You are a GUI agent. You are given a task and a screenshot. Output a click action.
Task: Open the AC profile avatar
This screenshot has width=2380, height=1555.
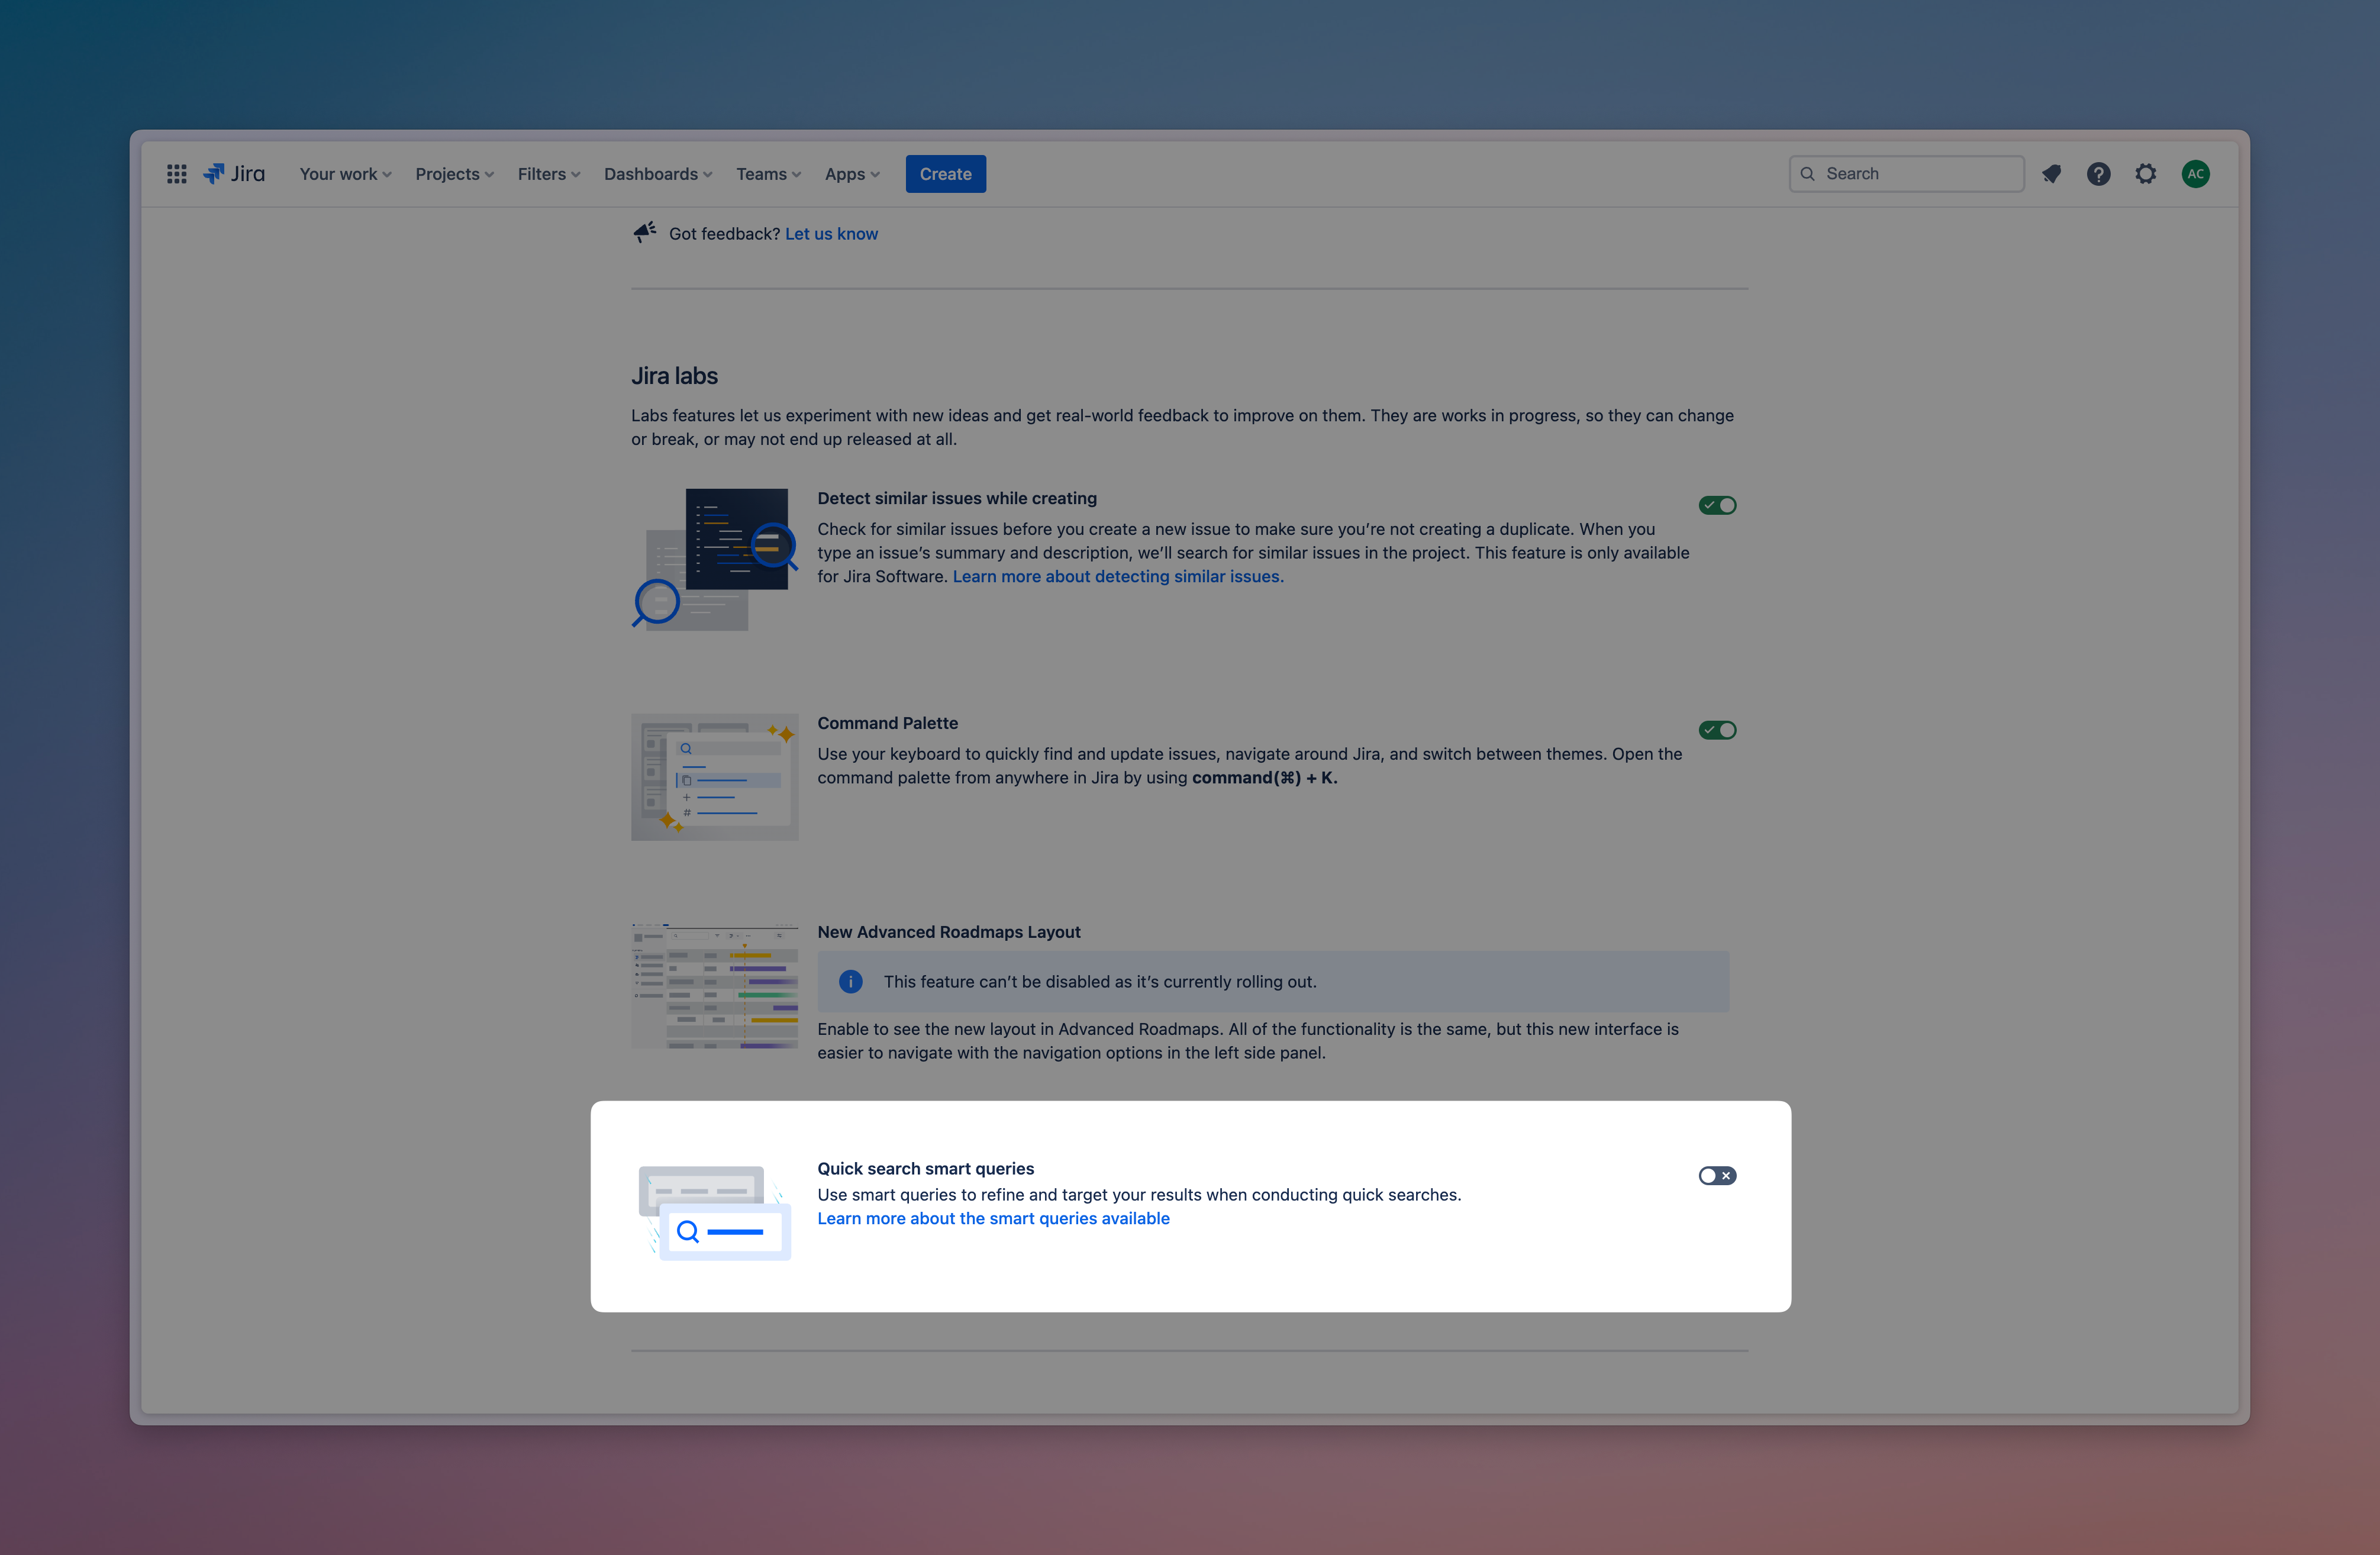pos(2196,173)
